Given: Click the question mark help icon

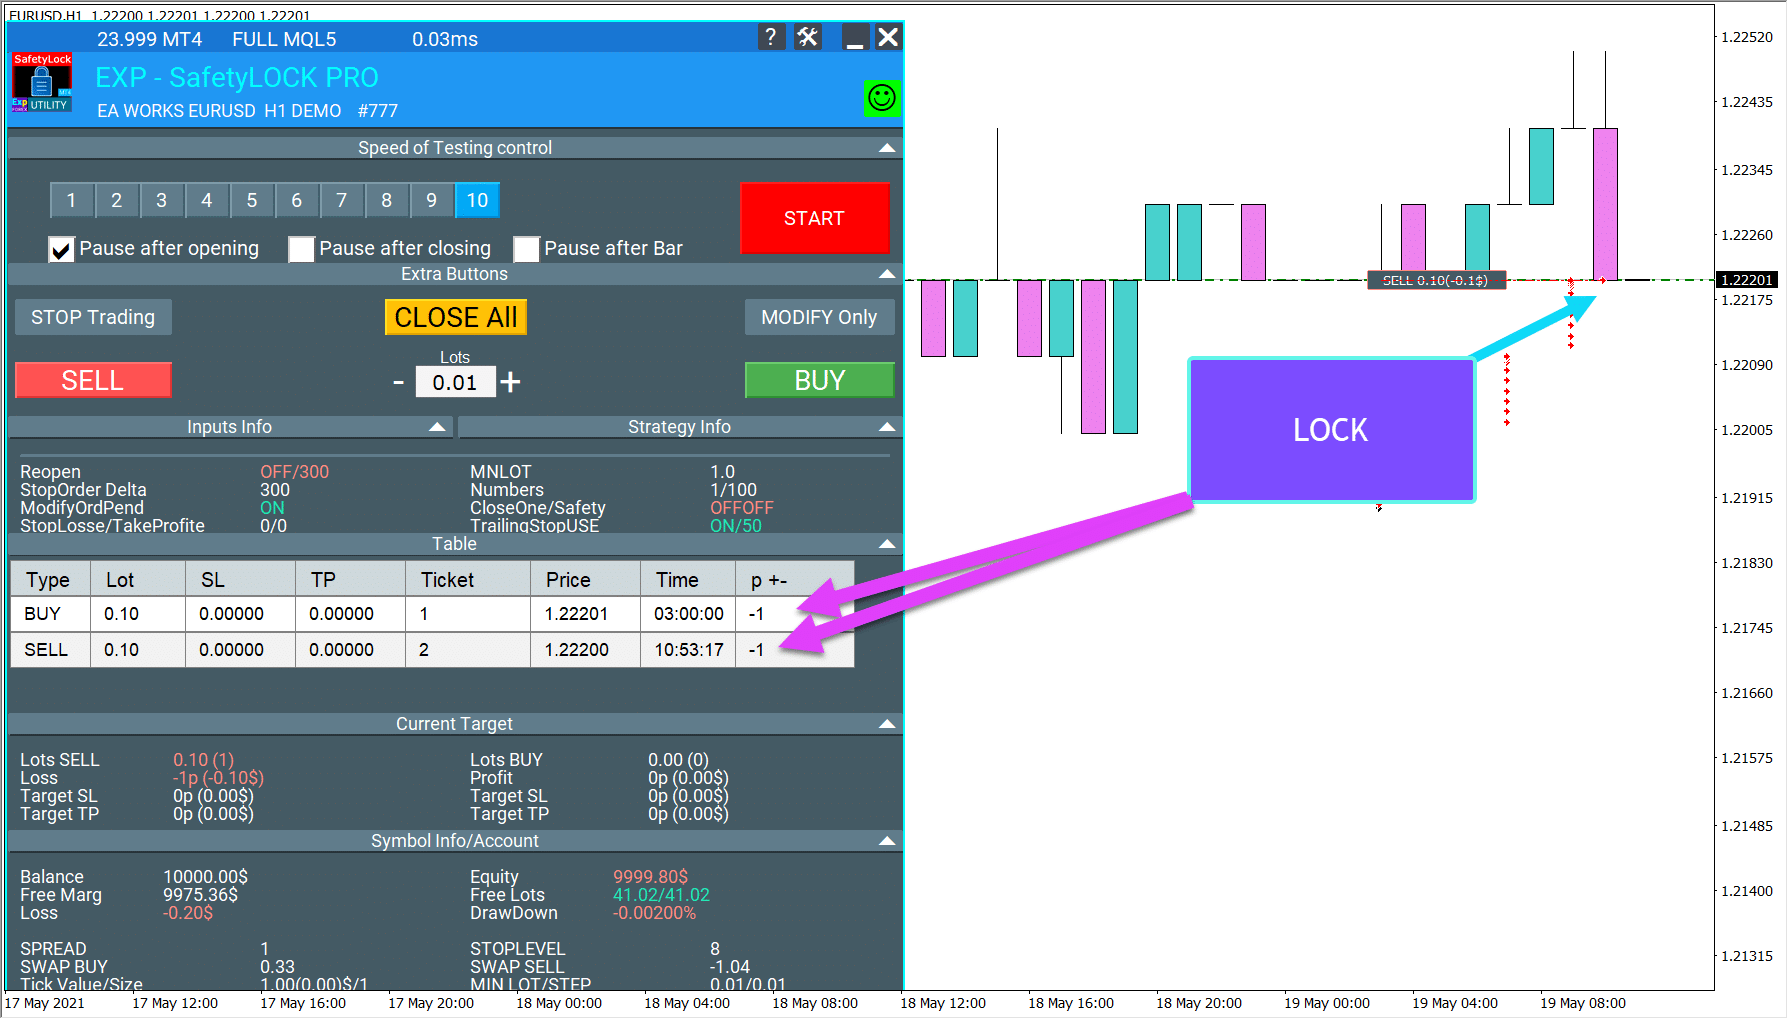Looking at the screenshot, I should point(769,38).
